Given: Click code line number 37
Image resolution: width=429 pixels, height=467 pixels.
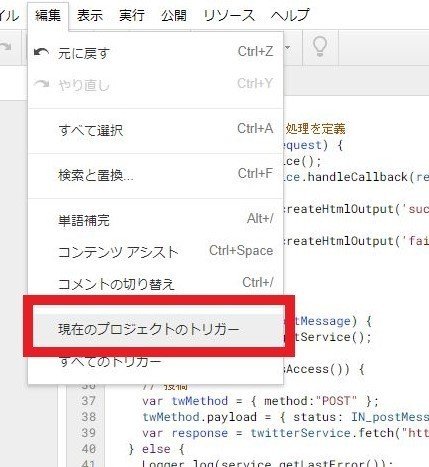Looking at the screenshot, I should [x=88, y=401].
